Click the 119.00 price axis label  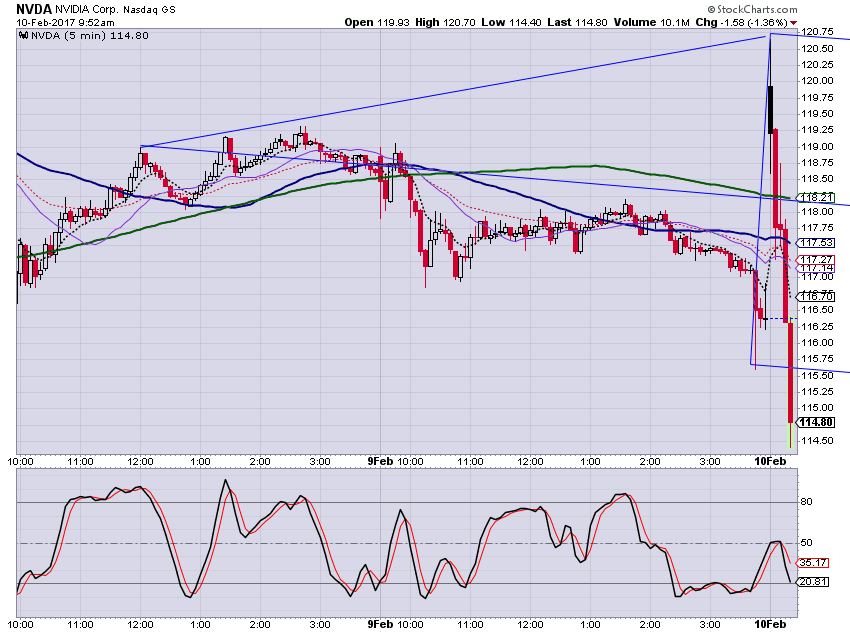817,146
